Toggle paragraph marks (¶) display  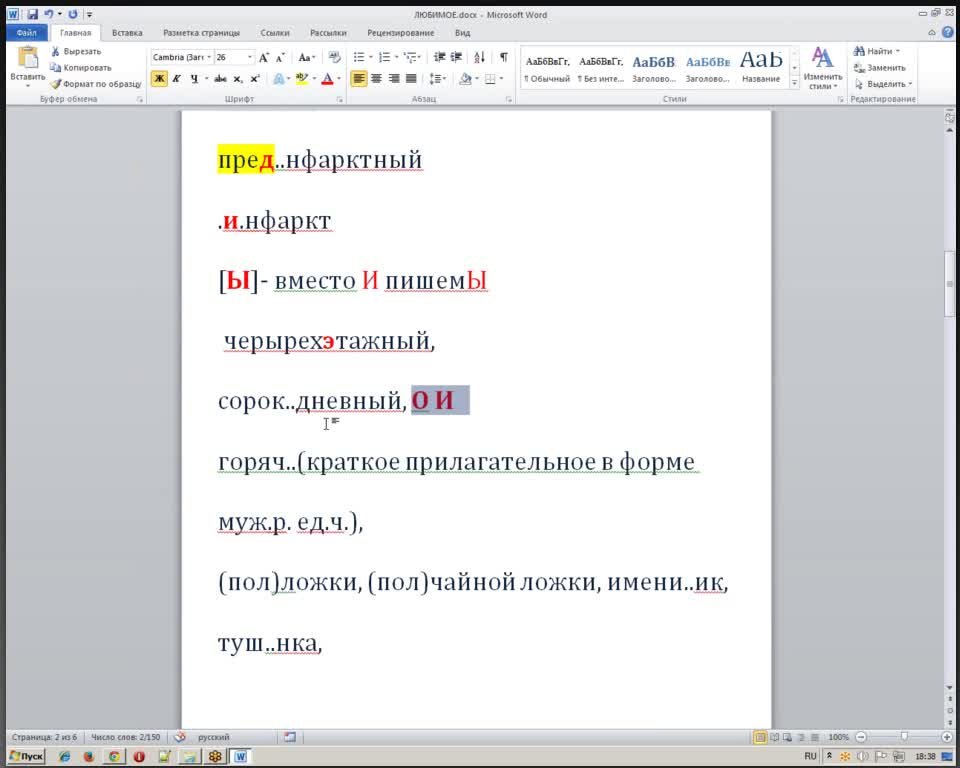tap(503, 58)
